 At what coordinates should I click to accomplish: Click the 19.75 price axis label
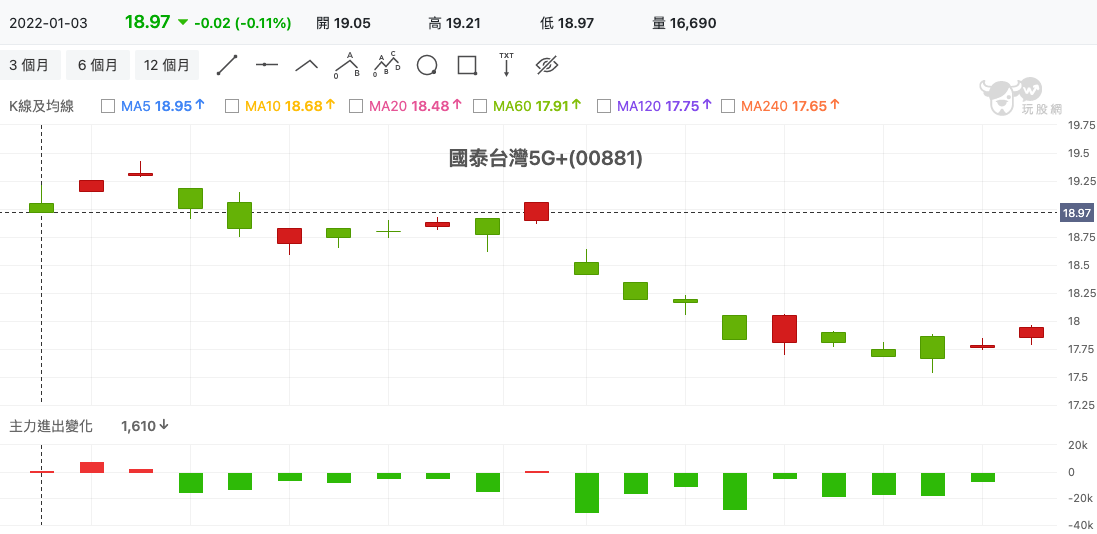click(x=1082, y=125)
